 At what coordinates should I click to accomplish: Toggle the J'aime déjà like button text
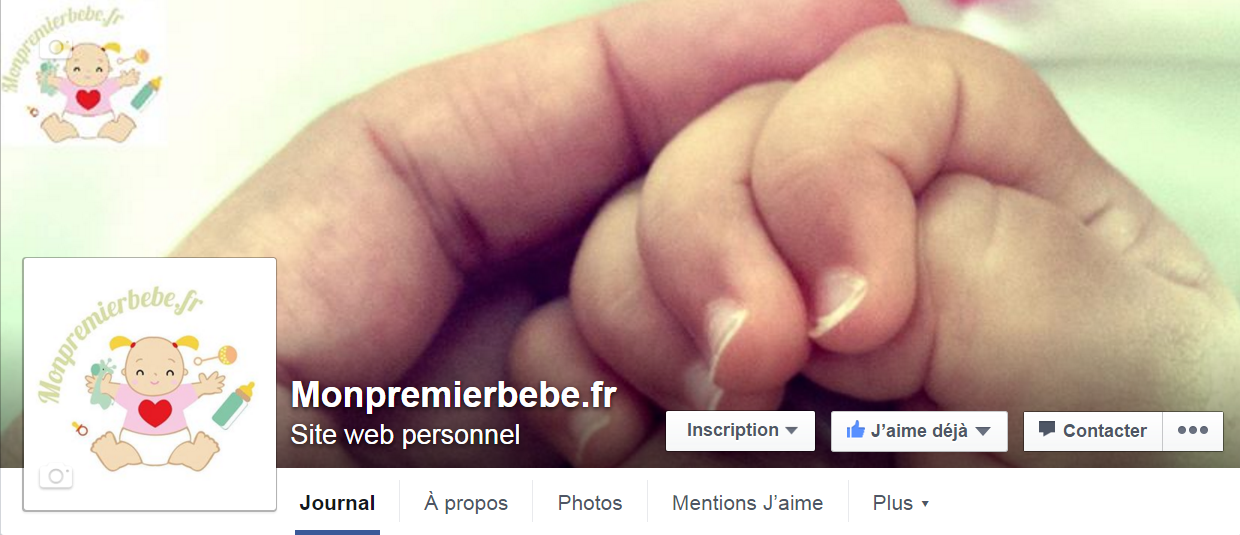coord(920,431)
